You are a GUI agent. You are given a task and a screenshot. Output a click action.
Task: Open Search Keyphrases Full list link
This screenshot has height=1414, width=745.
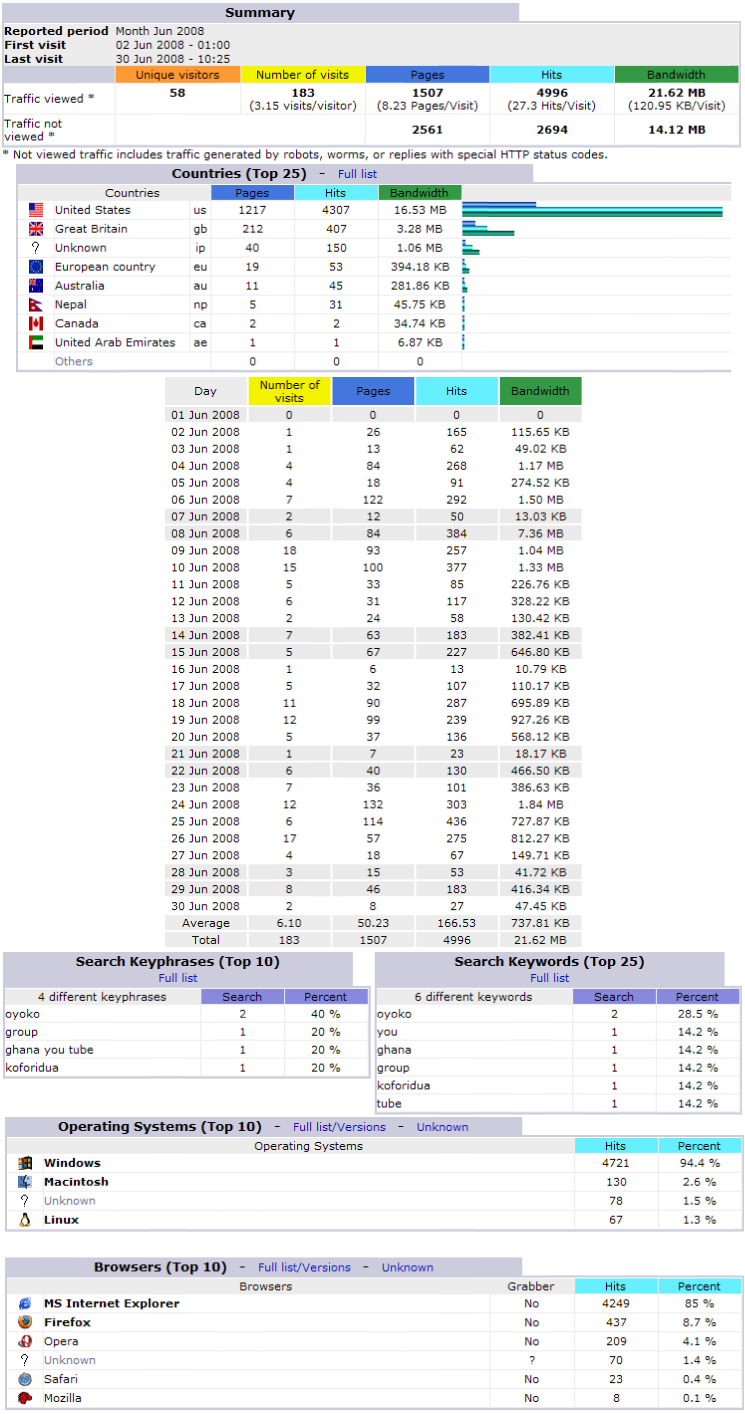[178, 978]
